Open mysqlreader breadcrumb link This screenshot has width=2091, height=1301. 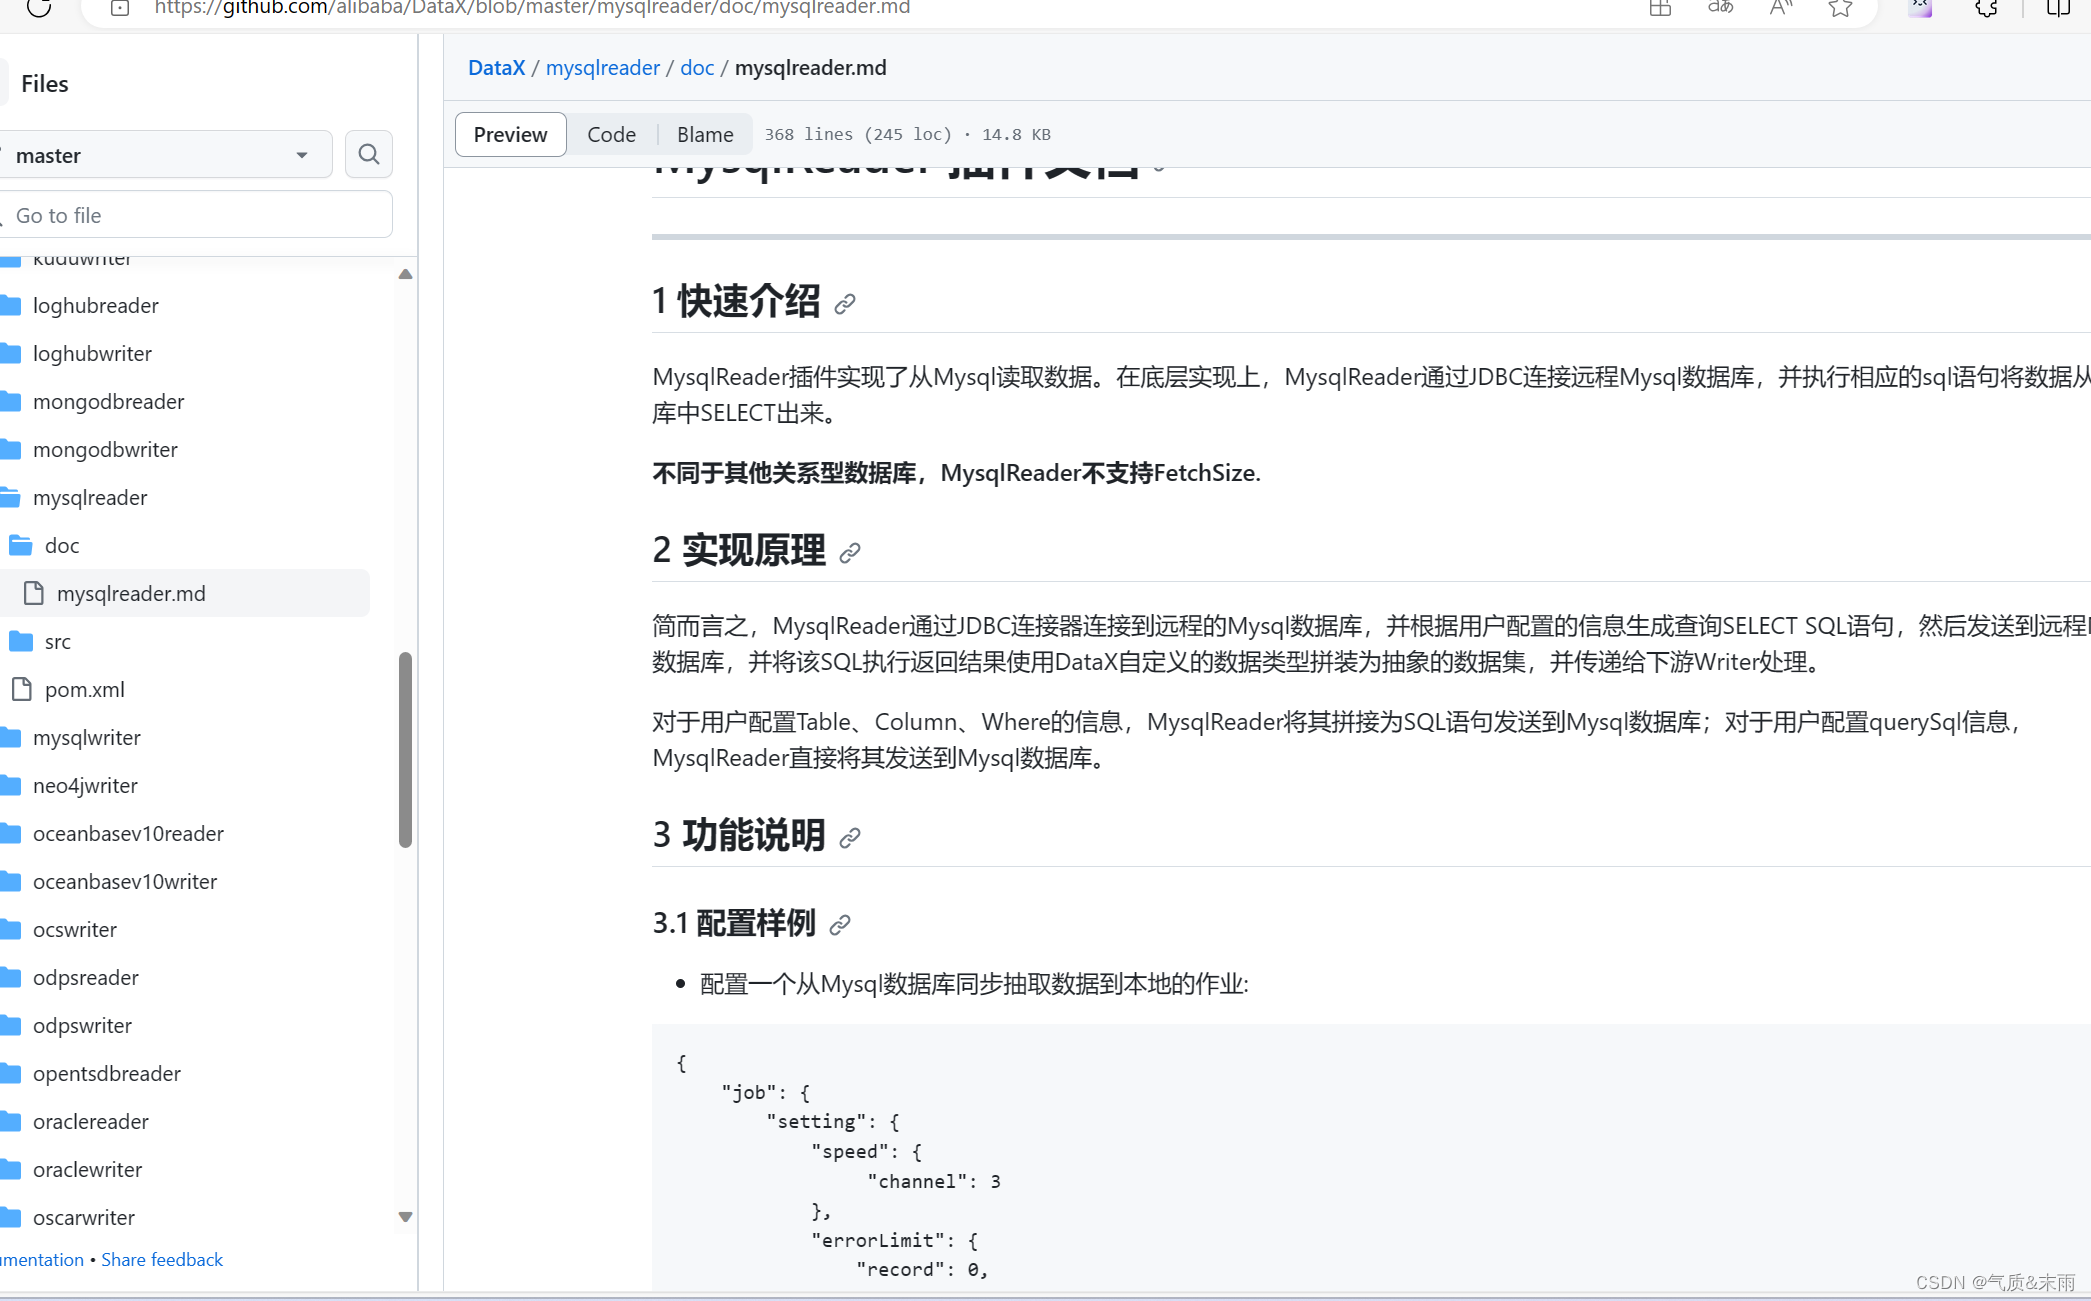pos(603,68)
